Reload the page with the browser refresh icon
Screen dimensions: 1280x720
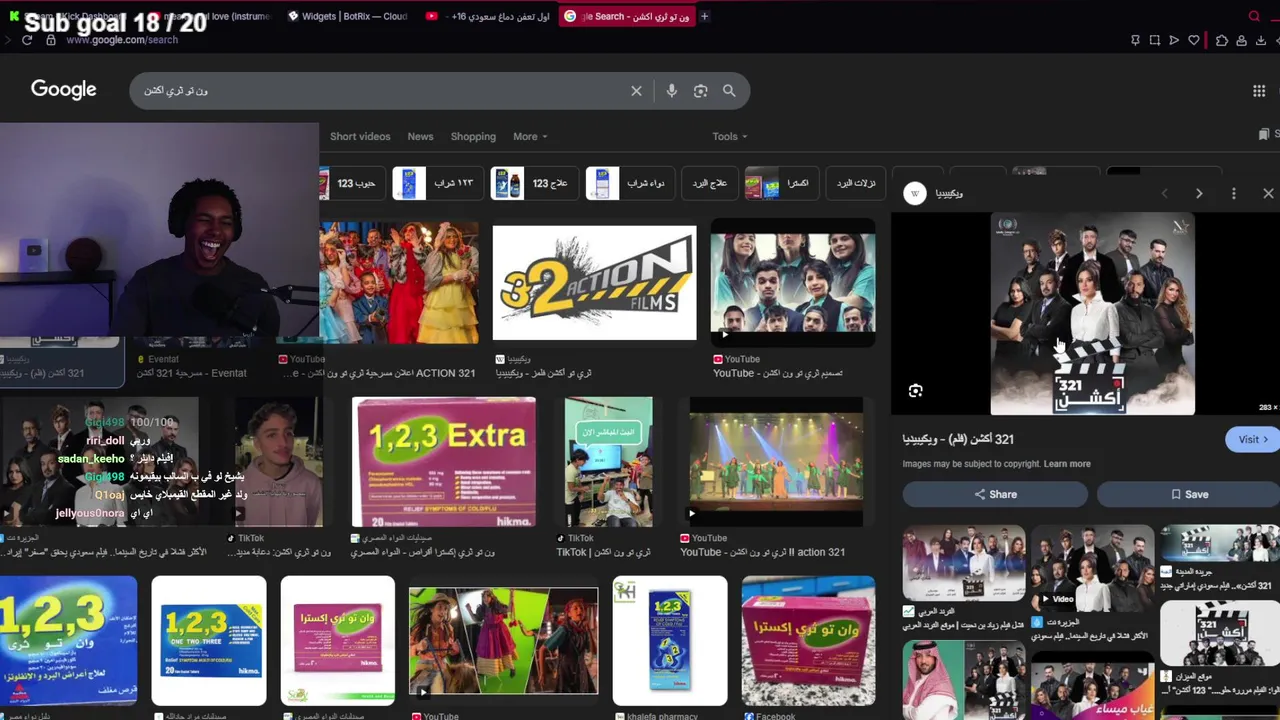(x=27, y=40)
